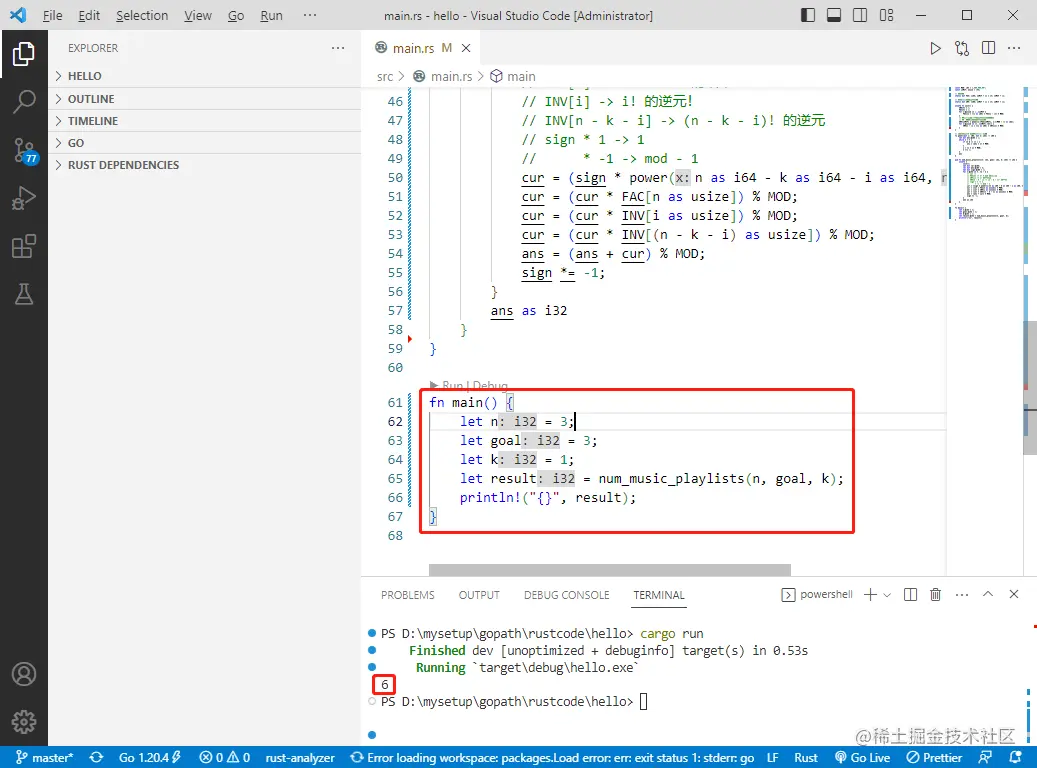Open the Extensions view
Screen dimensions: 1037x768
pyautogui.click(x=24, y=246)
